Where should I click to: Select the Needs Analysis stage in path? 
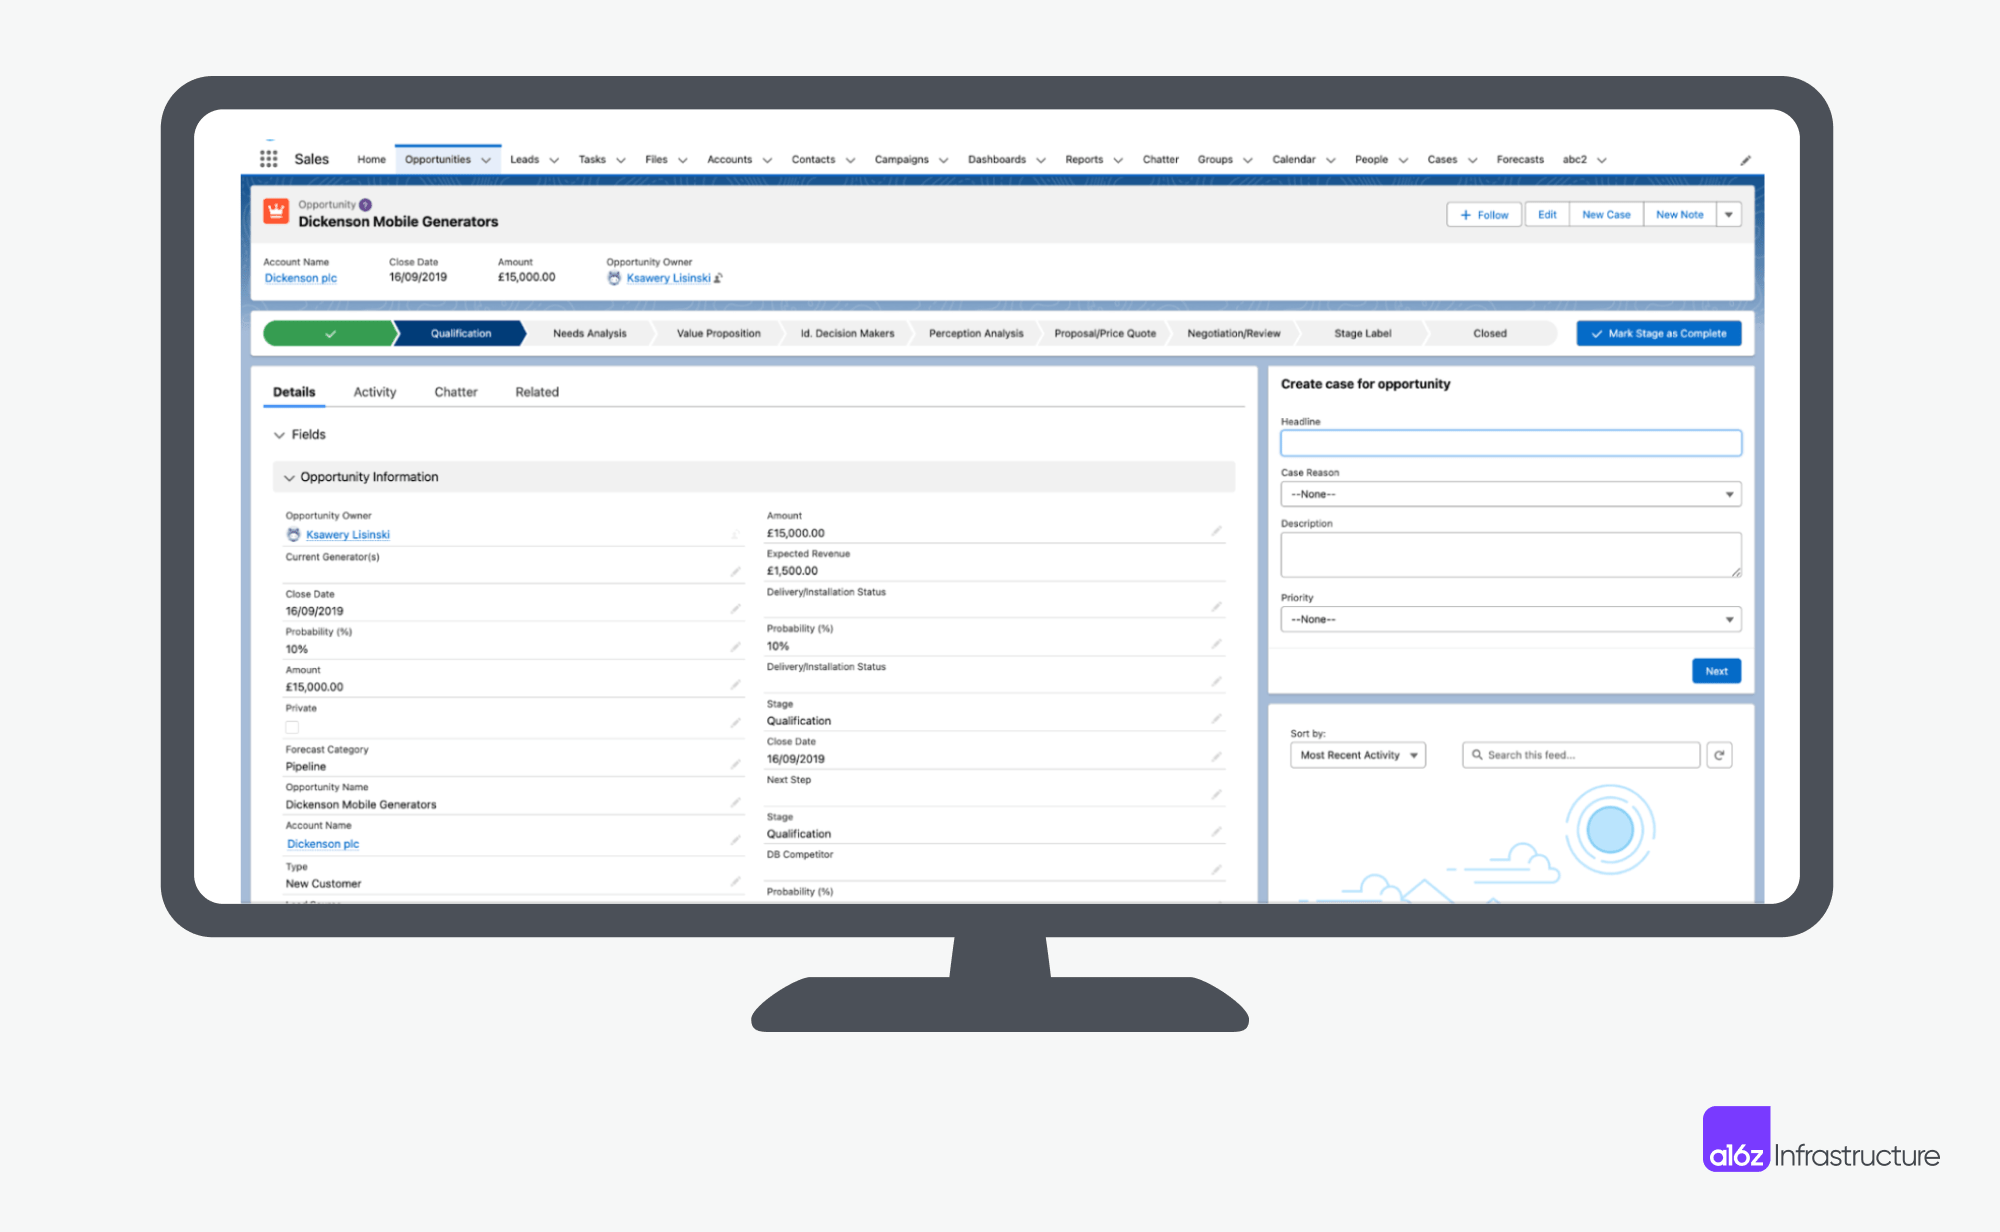click(x=589, y=334)
